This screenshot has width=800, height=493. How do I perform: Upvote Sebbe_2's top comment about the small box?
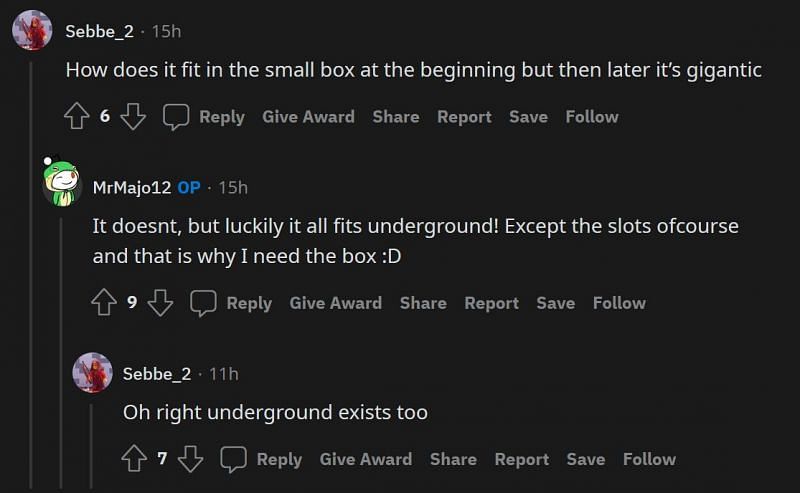pyautogui.click(x=77, y=117)
